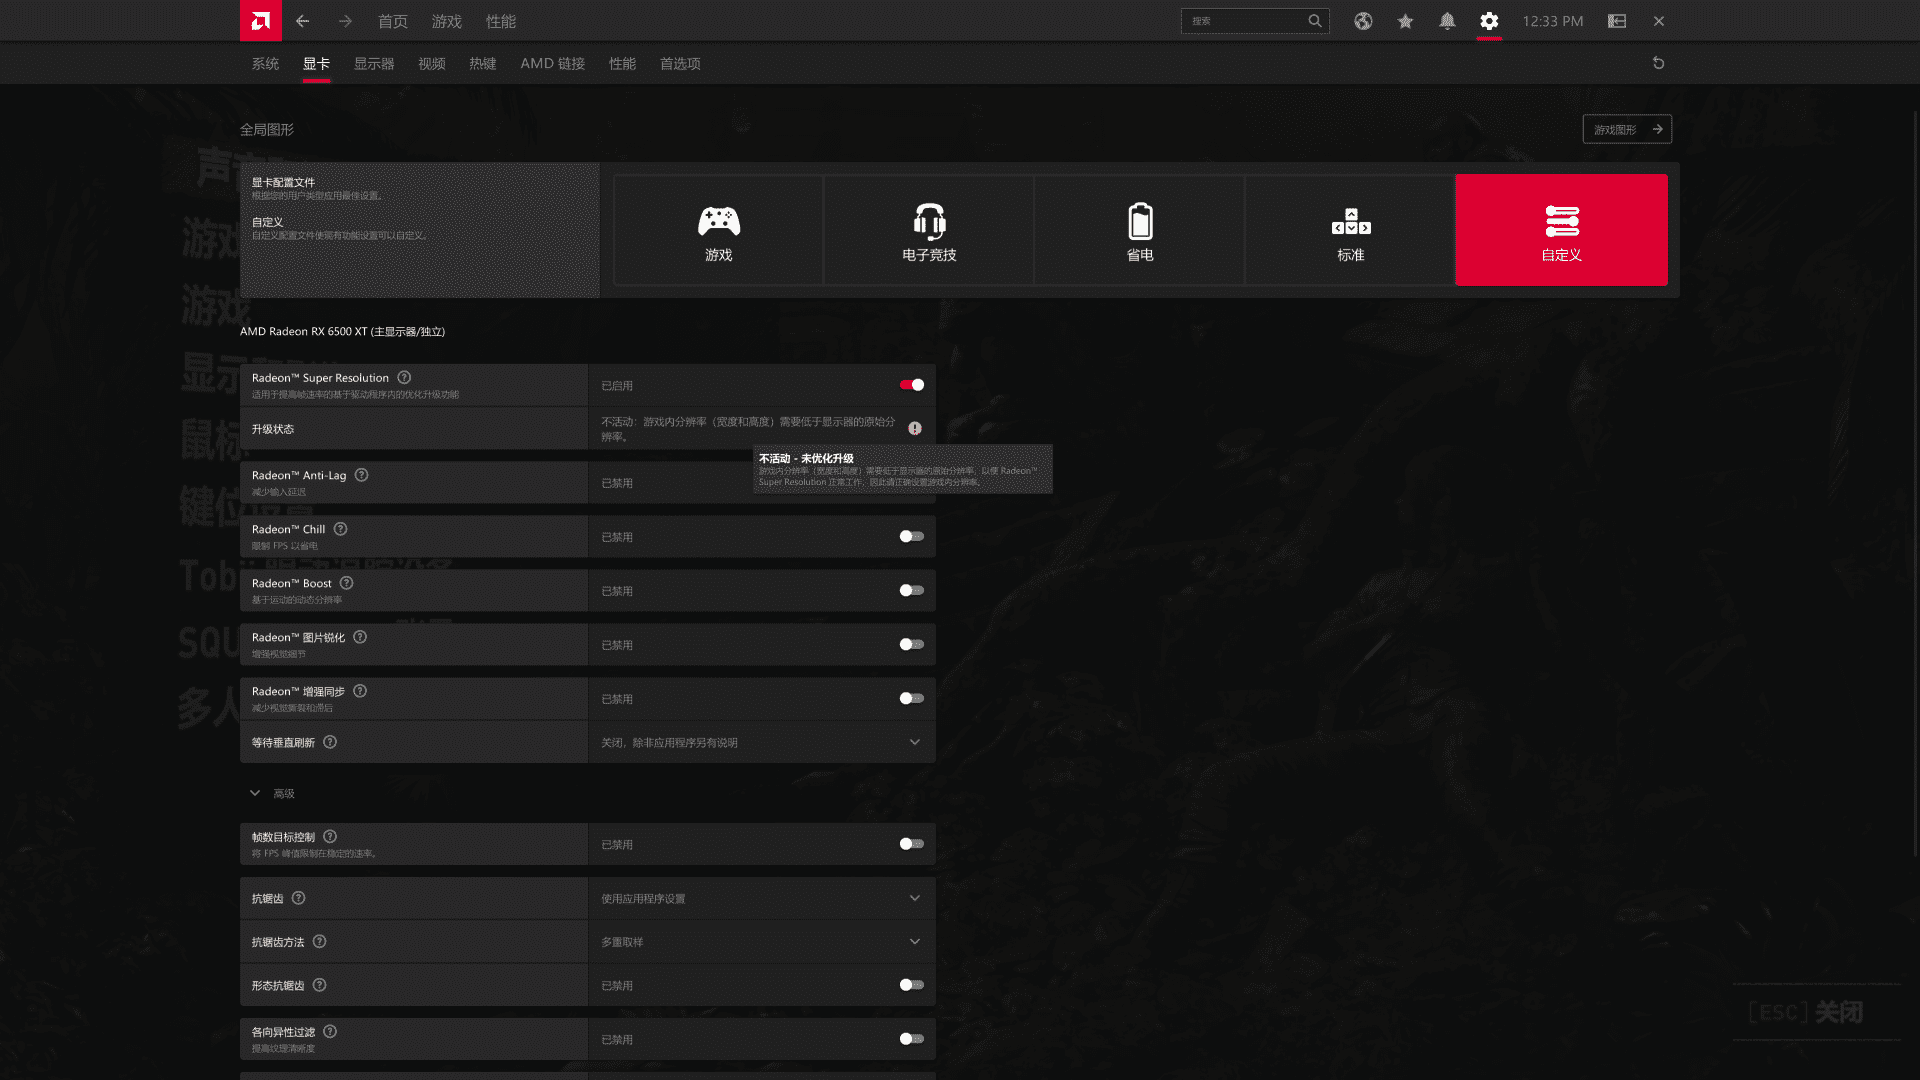The height and width of the screenshot is (1080, 1920).
Task: Open help for Radeon 图片锐化
Action: click(x=360, y=637)
